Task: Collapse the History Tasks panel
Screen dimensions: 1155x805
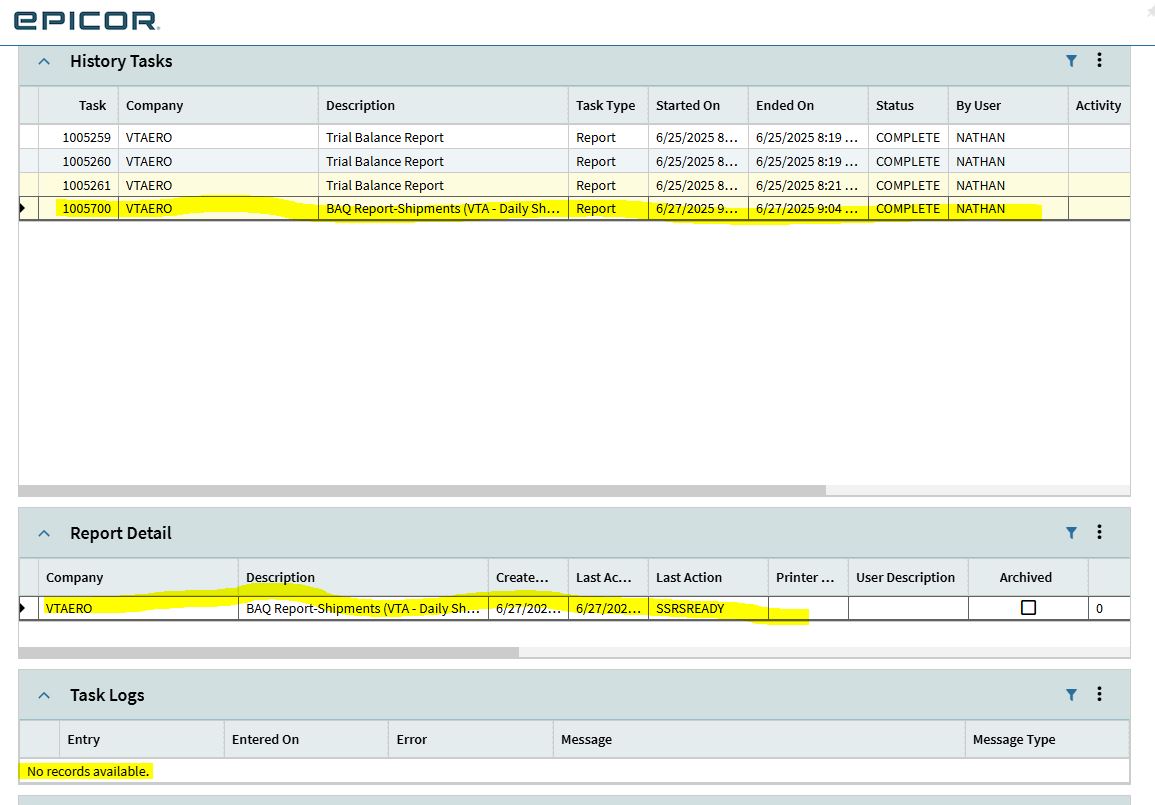Action: pyautogui.click(x=44, y=61)
